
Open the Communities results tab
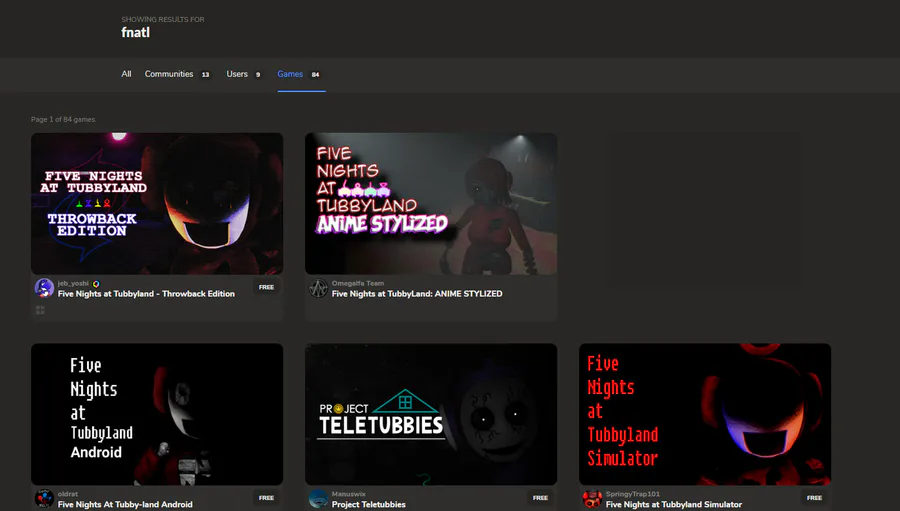[x=177, y=74]
